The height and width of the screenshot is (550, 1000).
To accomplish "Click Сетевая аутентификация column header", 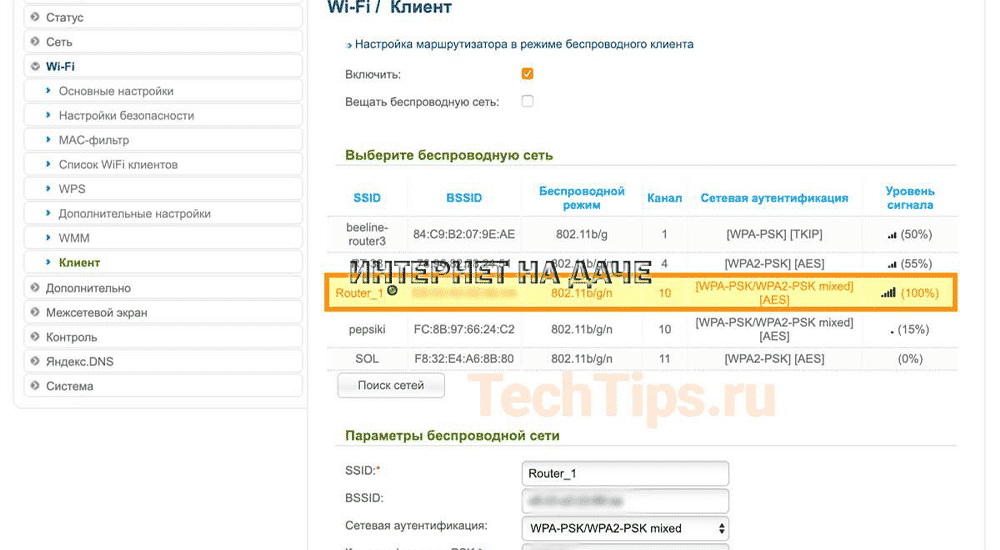I will 774,198.
